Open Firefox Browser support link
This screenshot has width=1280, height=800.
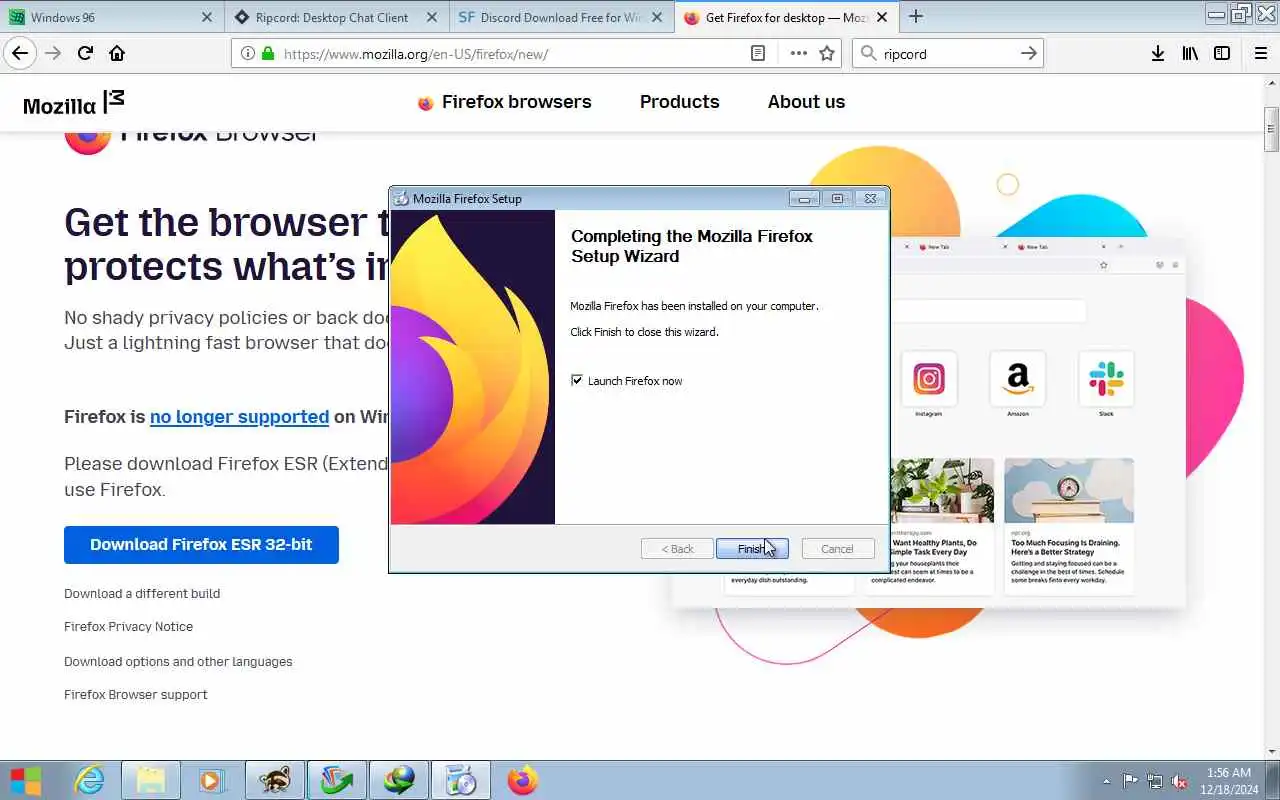click(x=136, y=695)
